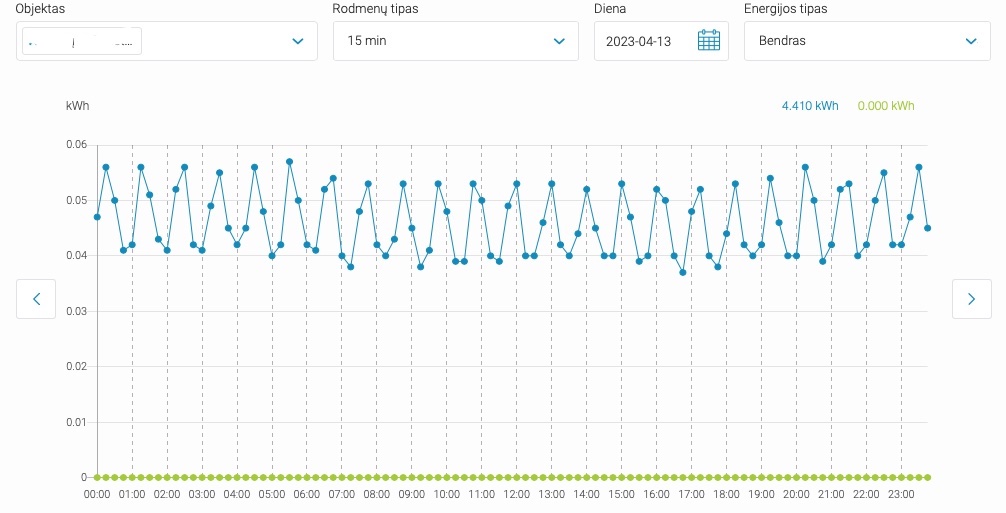Click the 2023-04-13 date input
1006x513 pixels.
pyautogui.click(x=638, y=41)
